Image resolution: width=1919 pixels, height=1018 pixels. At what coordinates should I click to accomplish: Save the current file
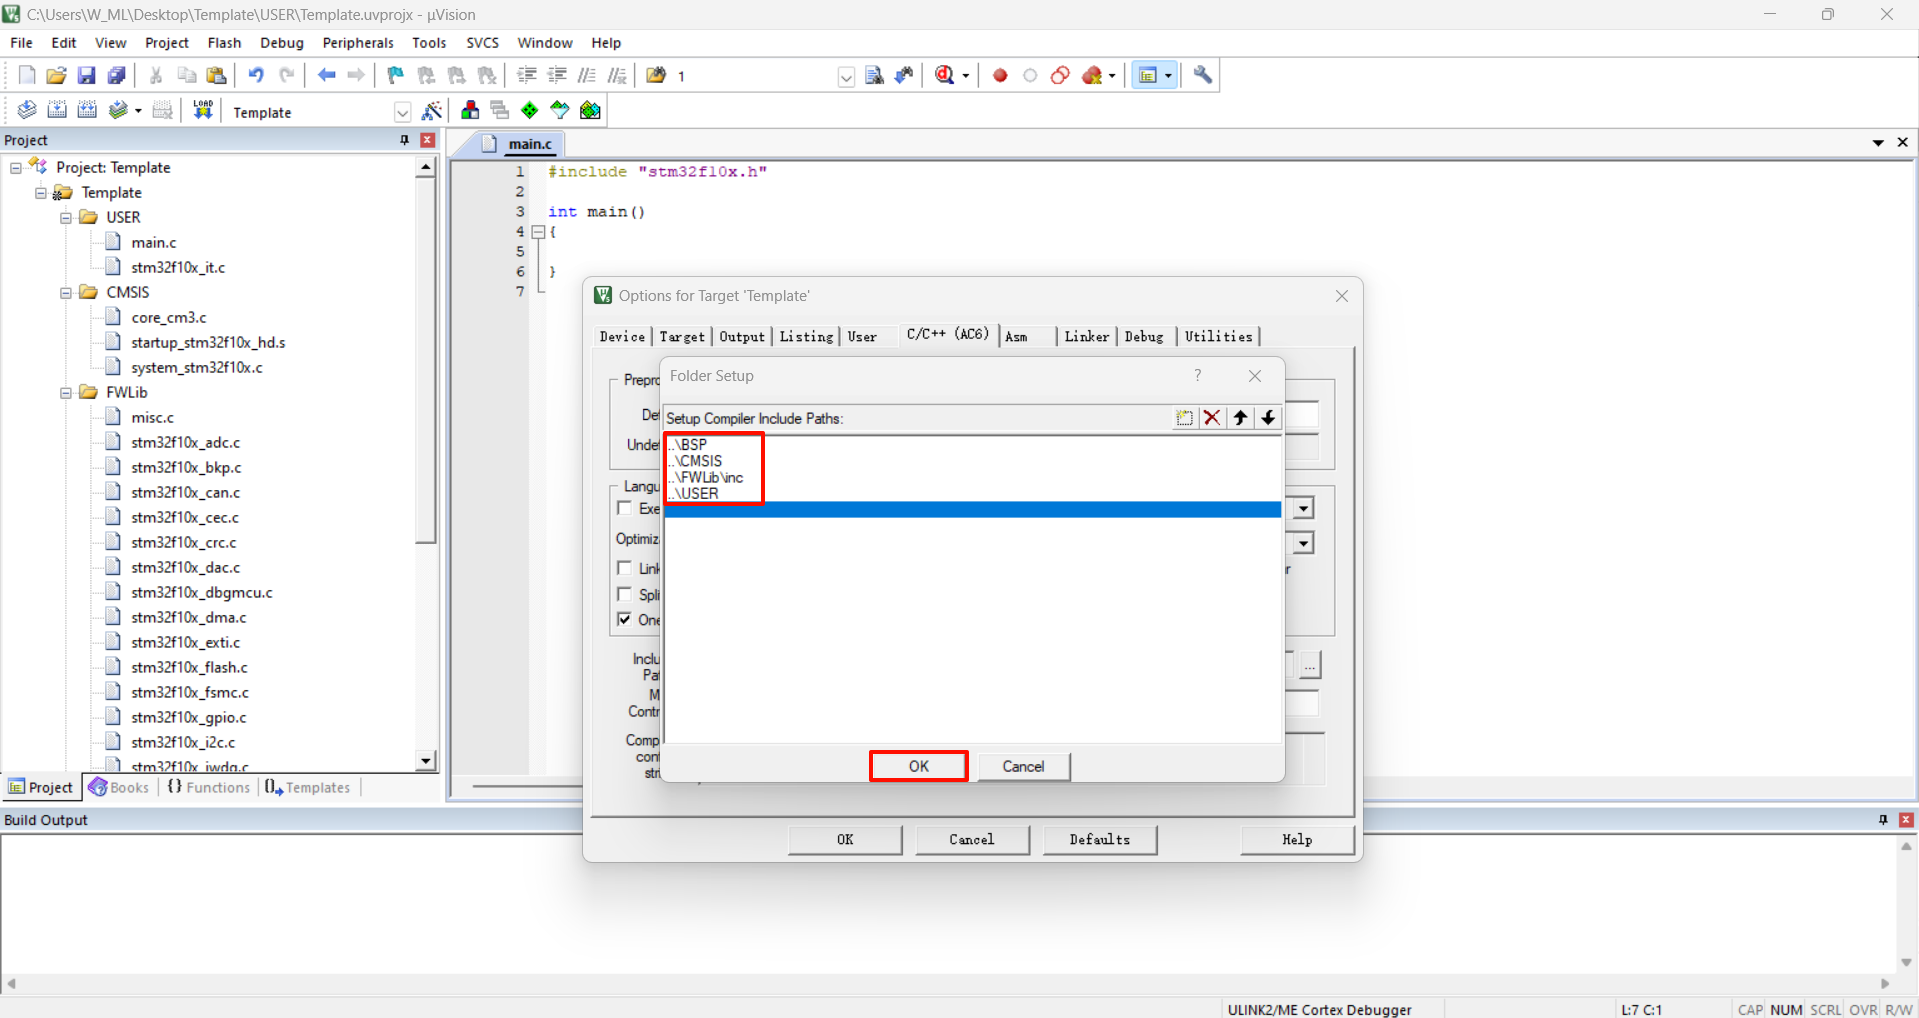point(87,75)
